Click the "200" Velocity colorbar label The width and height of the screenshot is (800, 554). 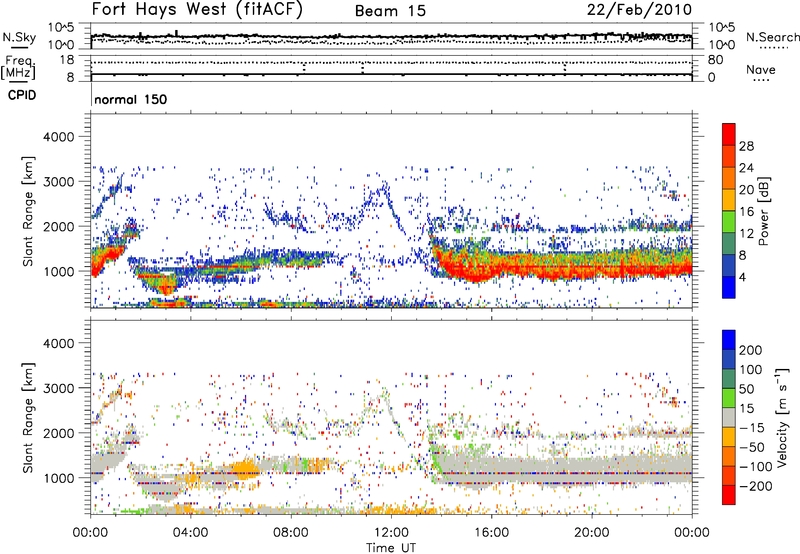coord(751,350)
